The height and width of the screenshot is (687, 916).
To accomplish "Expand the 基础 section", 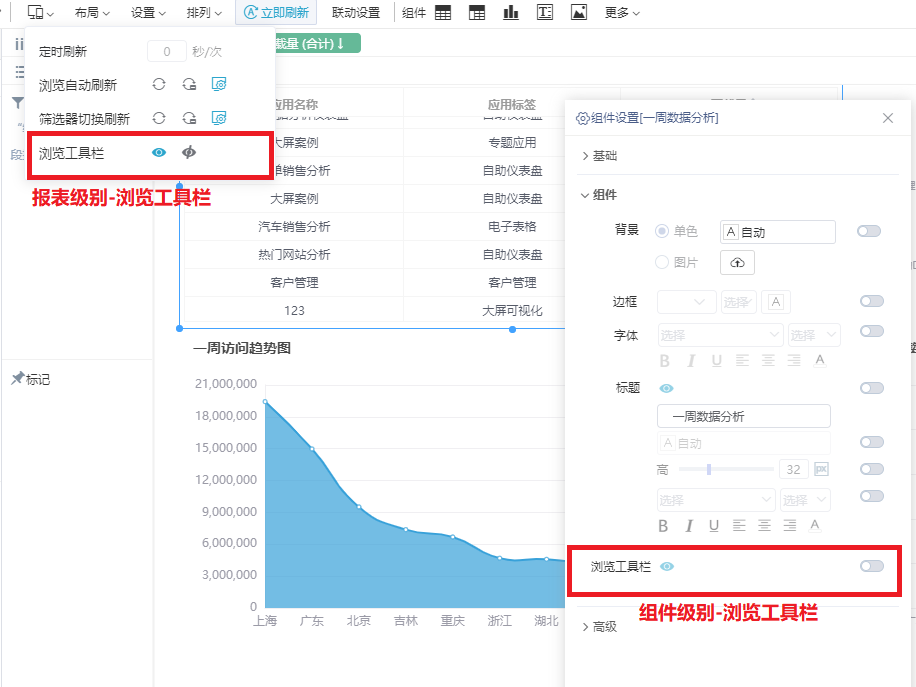I will click(599, 156).
